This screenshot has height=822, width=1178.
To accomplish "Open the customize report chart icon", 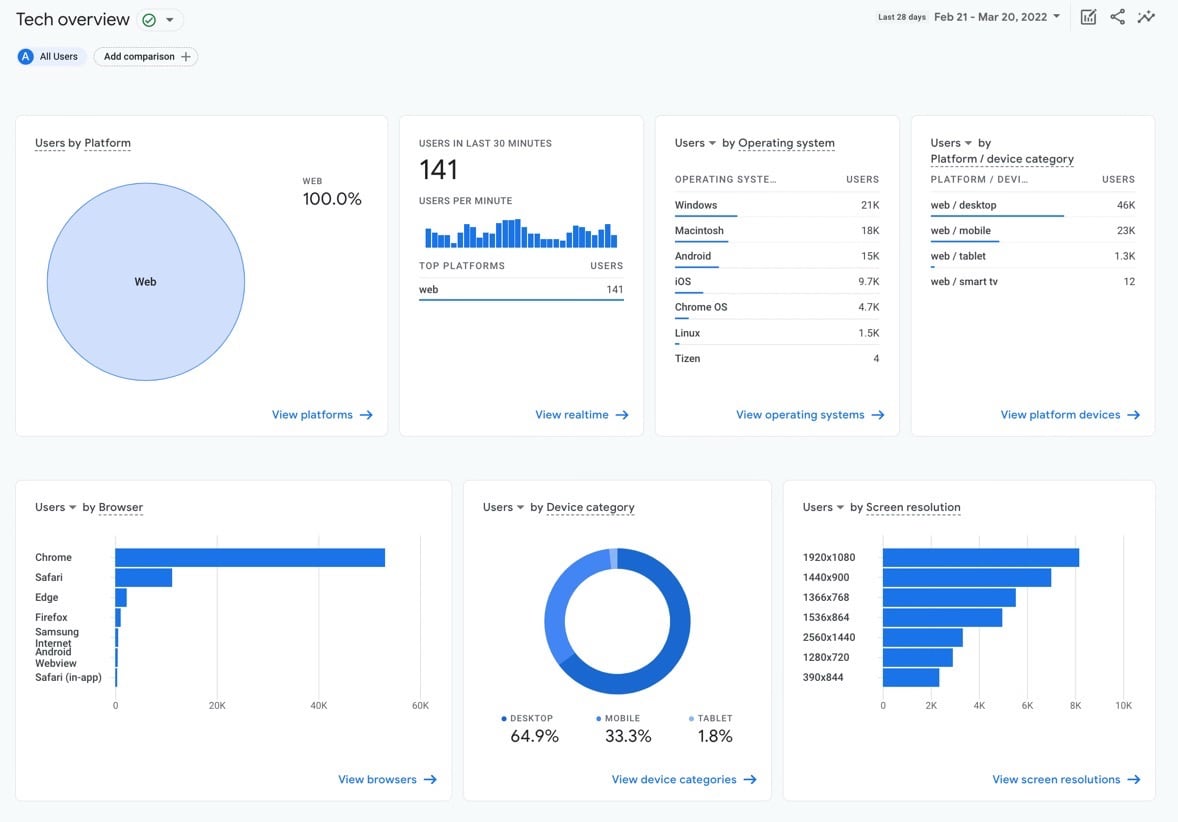I will pos(1088,17).
